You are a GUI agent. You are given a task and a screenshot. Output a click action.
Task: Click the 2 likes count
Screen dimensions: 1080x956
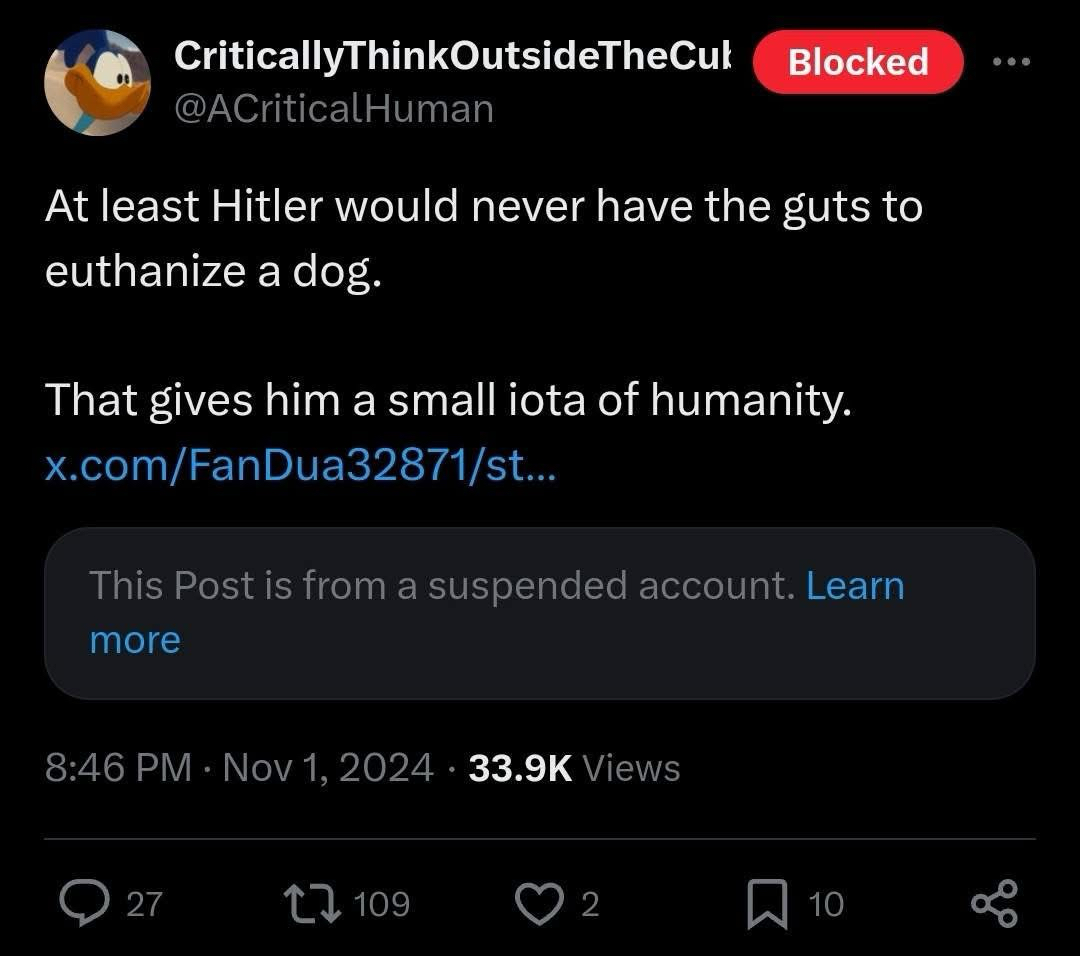pos(590,905)
